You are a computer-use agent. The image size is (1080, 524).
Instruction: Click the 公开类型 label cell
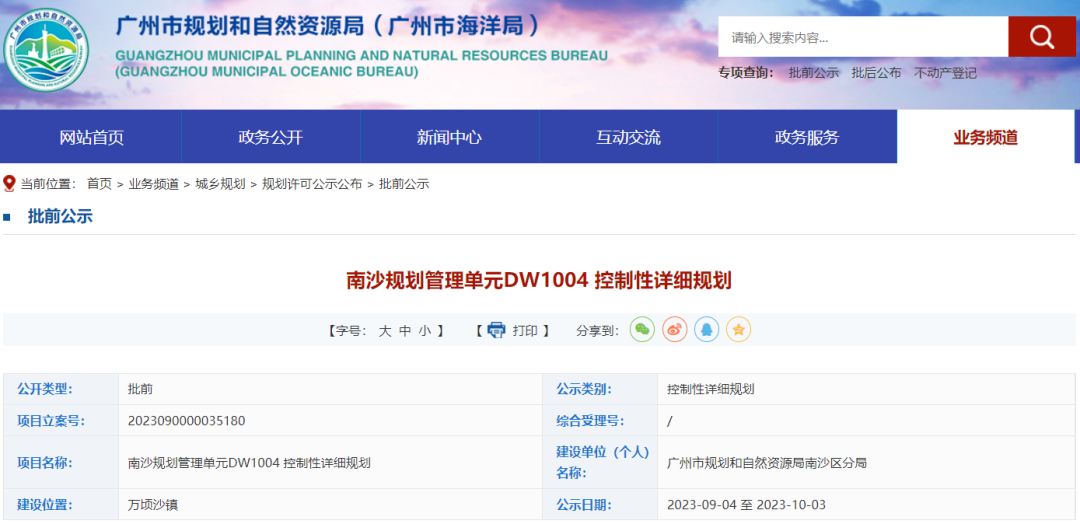(61, 389)
